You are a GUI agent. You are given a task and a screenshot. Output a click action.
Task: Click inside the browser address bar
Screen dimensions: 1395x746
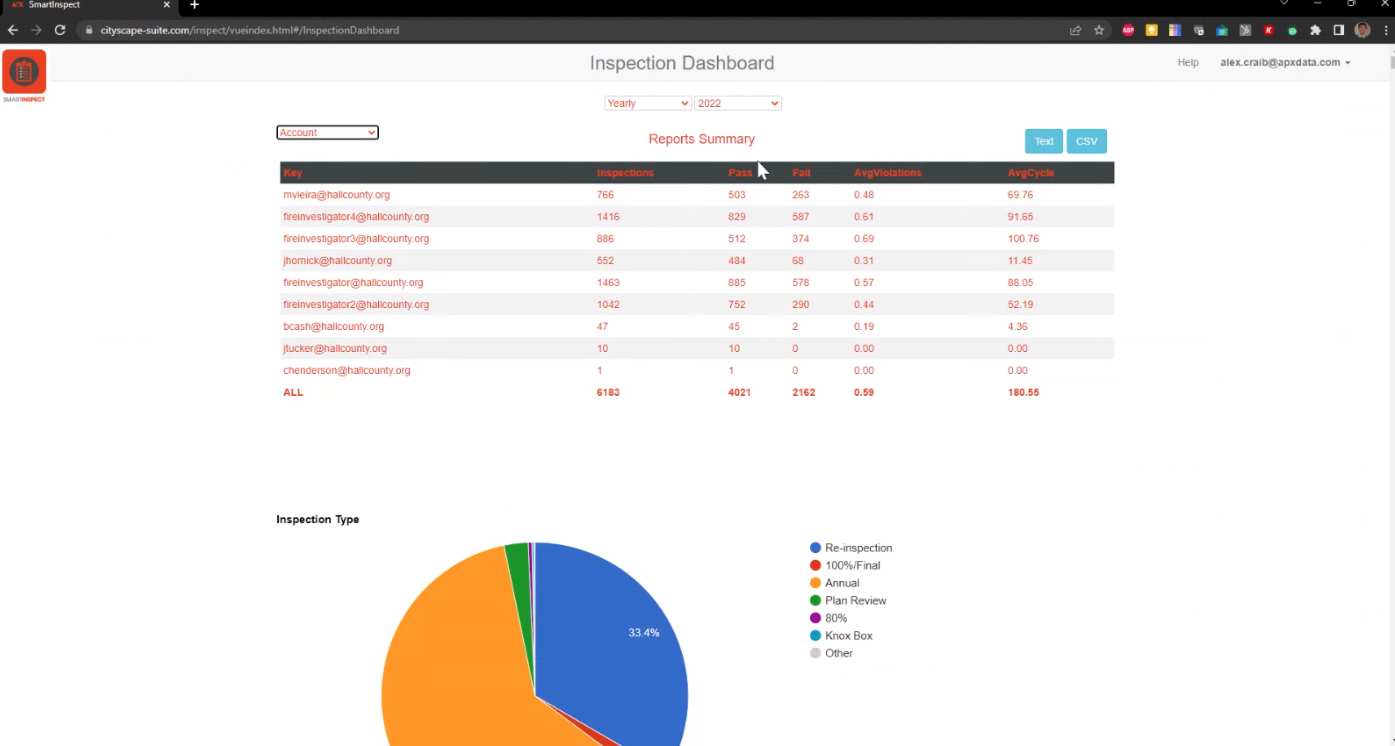pyautogui.click(x=400, y=30)
